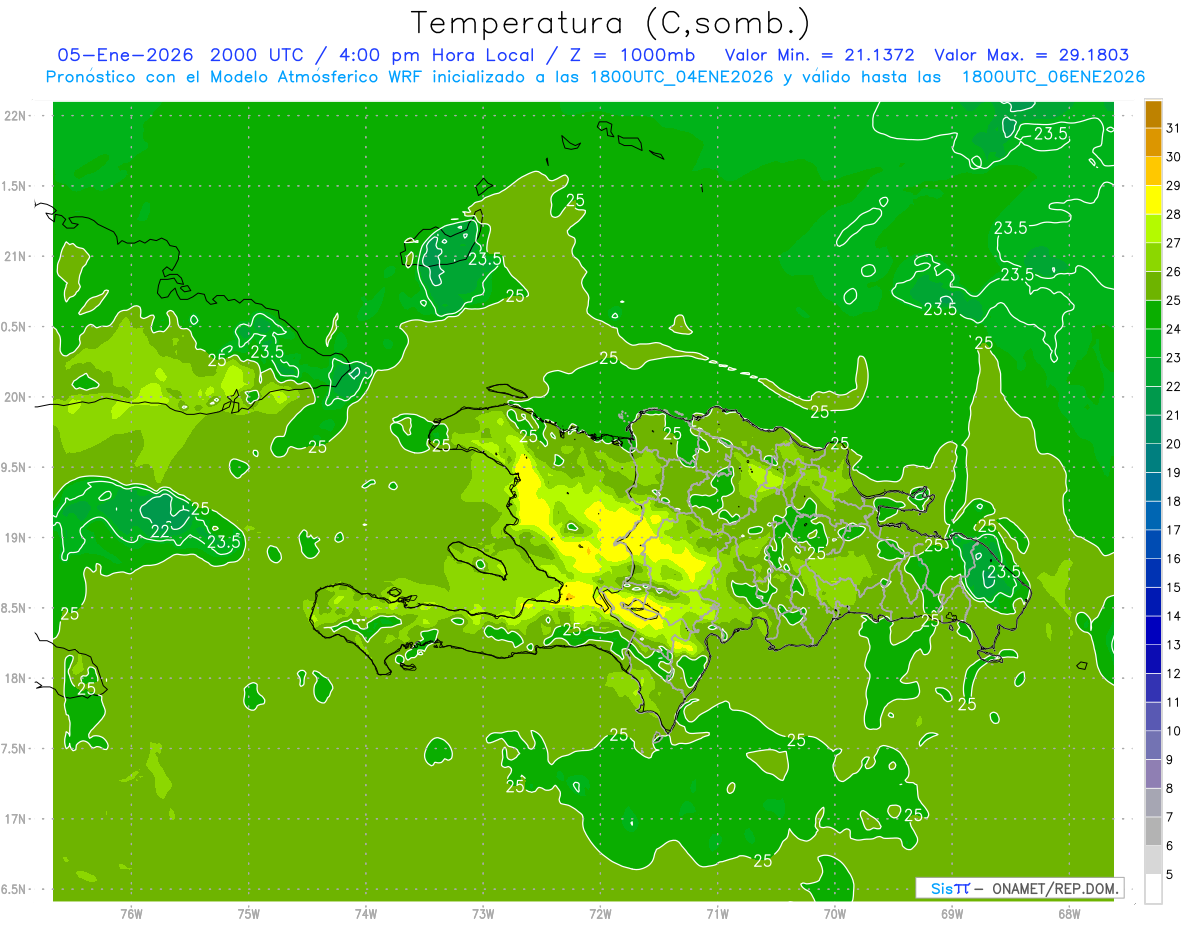Click the "ONAMET/REP.DOM." credit label
This screenshot has height=927, width=1200.
click(x=1055, y=888)
